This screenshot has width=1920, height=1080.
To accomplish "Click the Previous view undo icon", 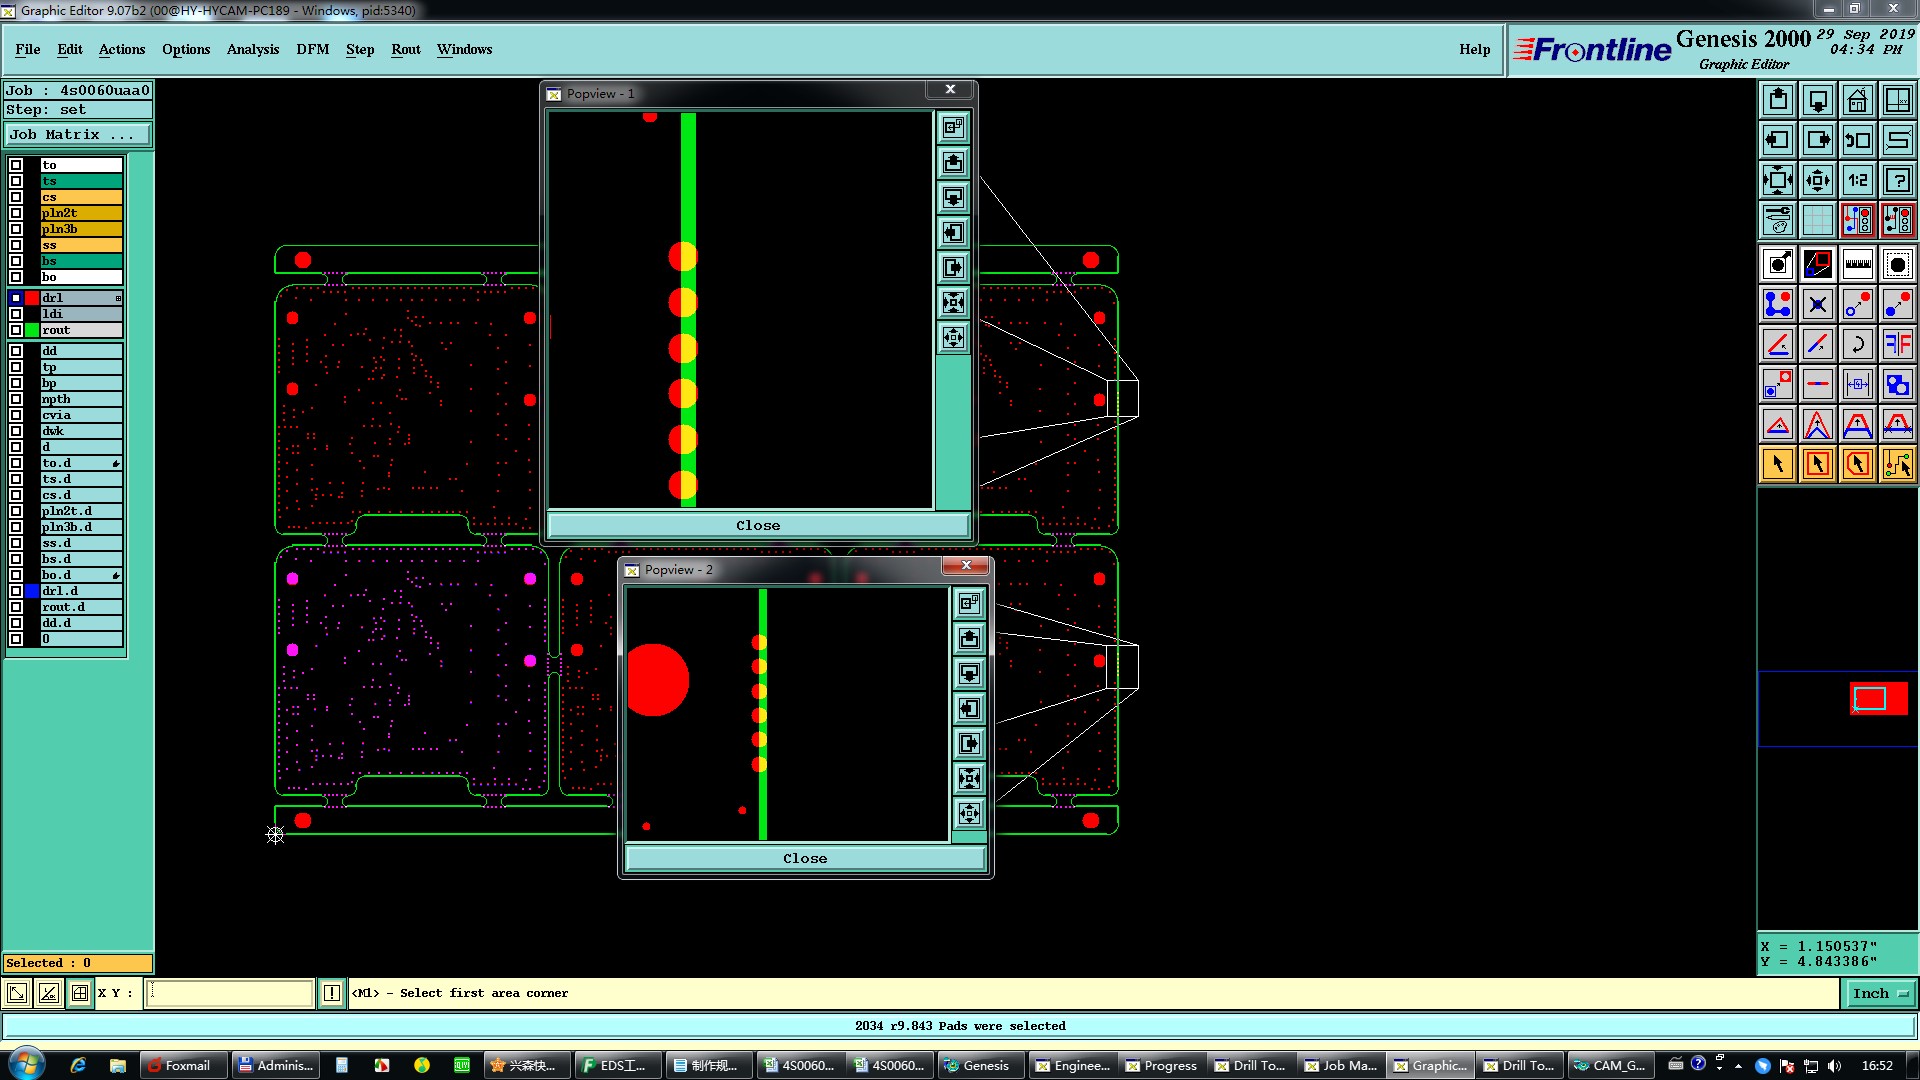I will [x=1858, y=140].
